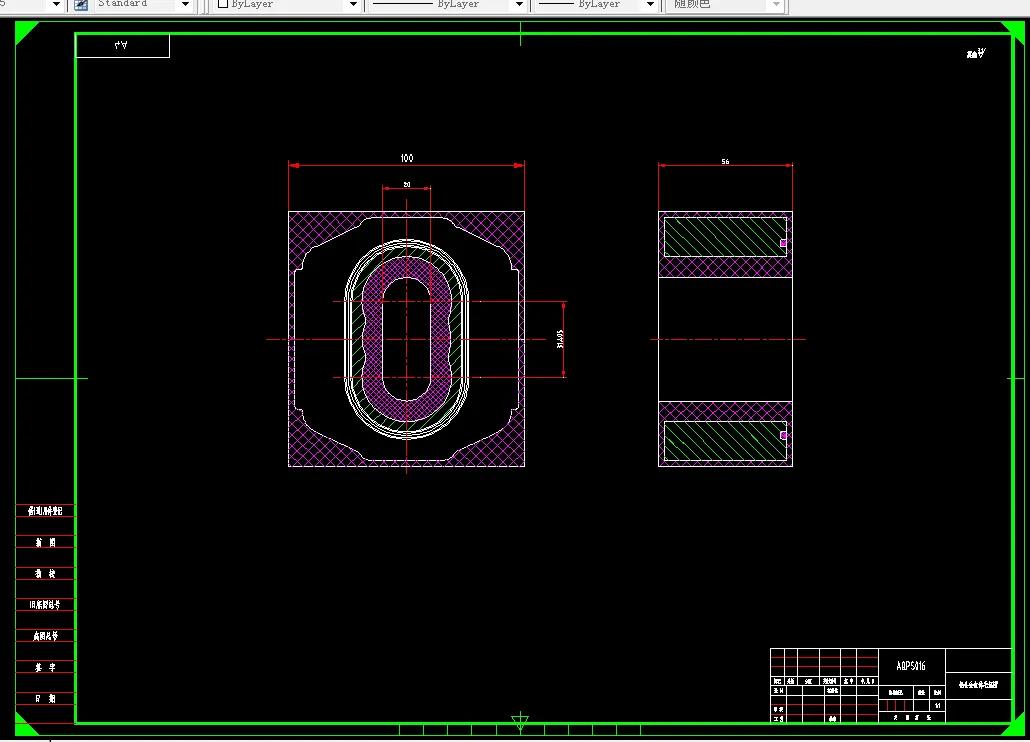Select the lower green hatched area in side view

pos(725,441)
